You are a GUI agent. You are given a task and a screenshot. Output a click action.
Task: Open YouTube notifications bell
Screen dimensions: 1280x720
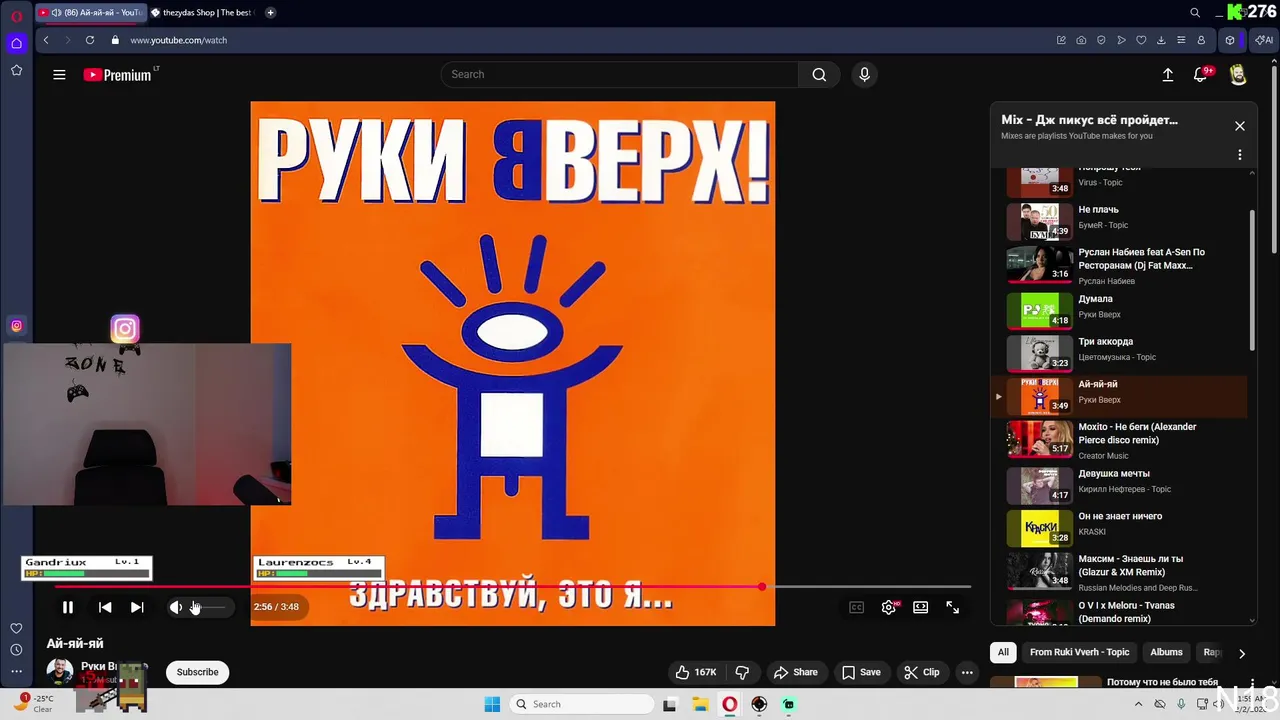(1202, 74)
